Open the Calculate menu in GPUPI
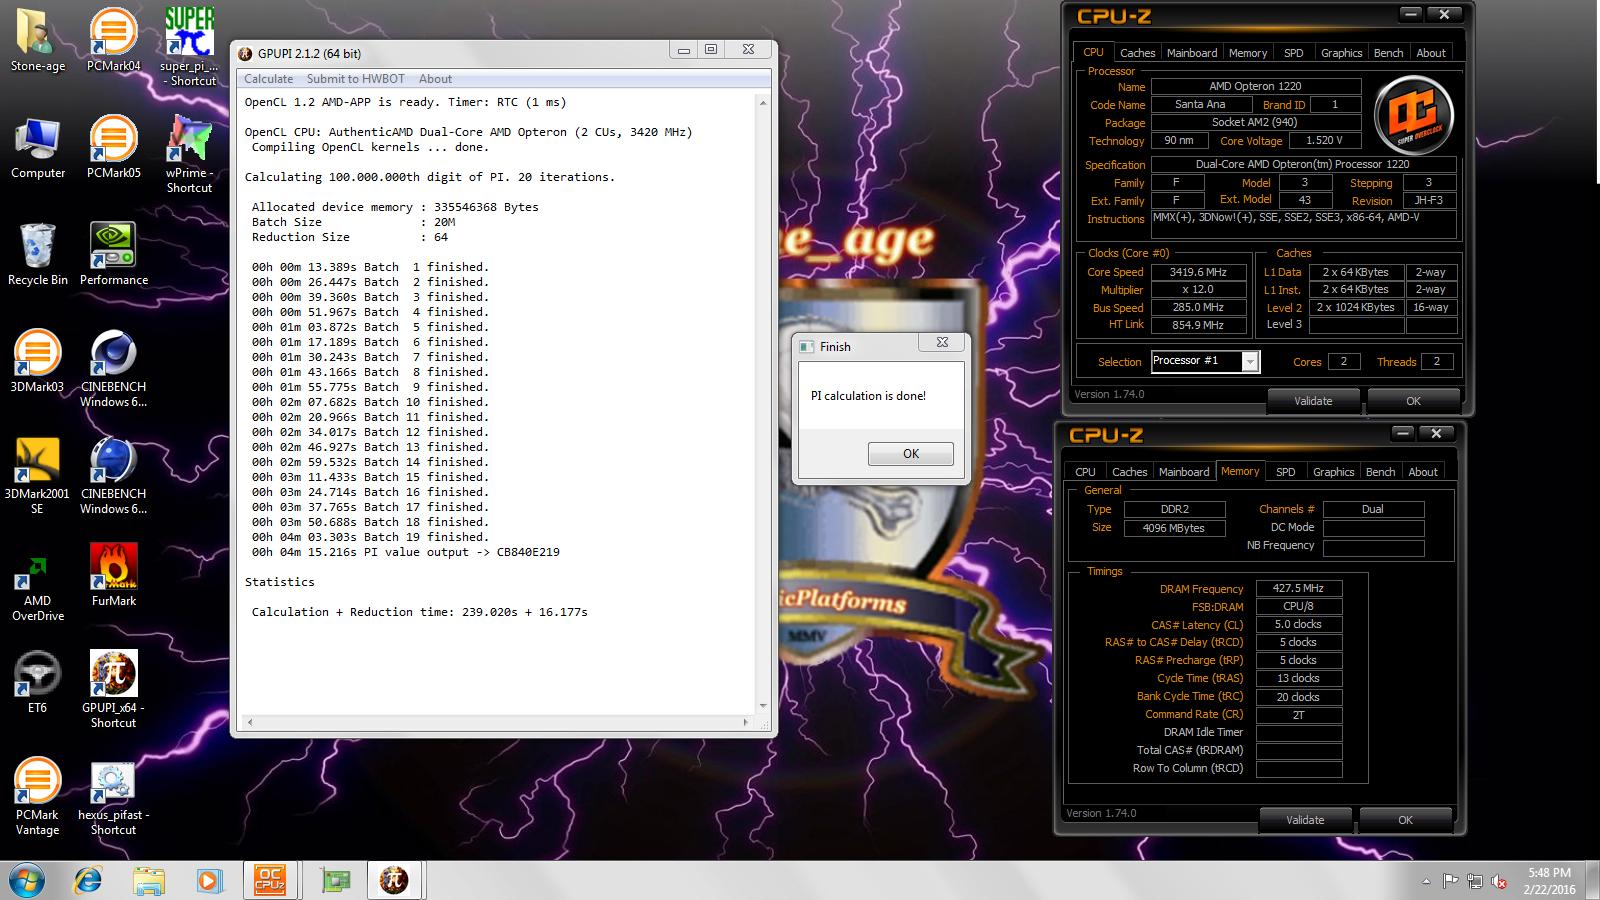Viewport: 1600px width, 900px height. pos(269,79)
